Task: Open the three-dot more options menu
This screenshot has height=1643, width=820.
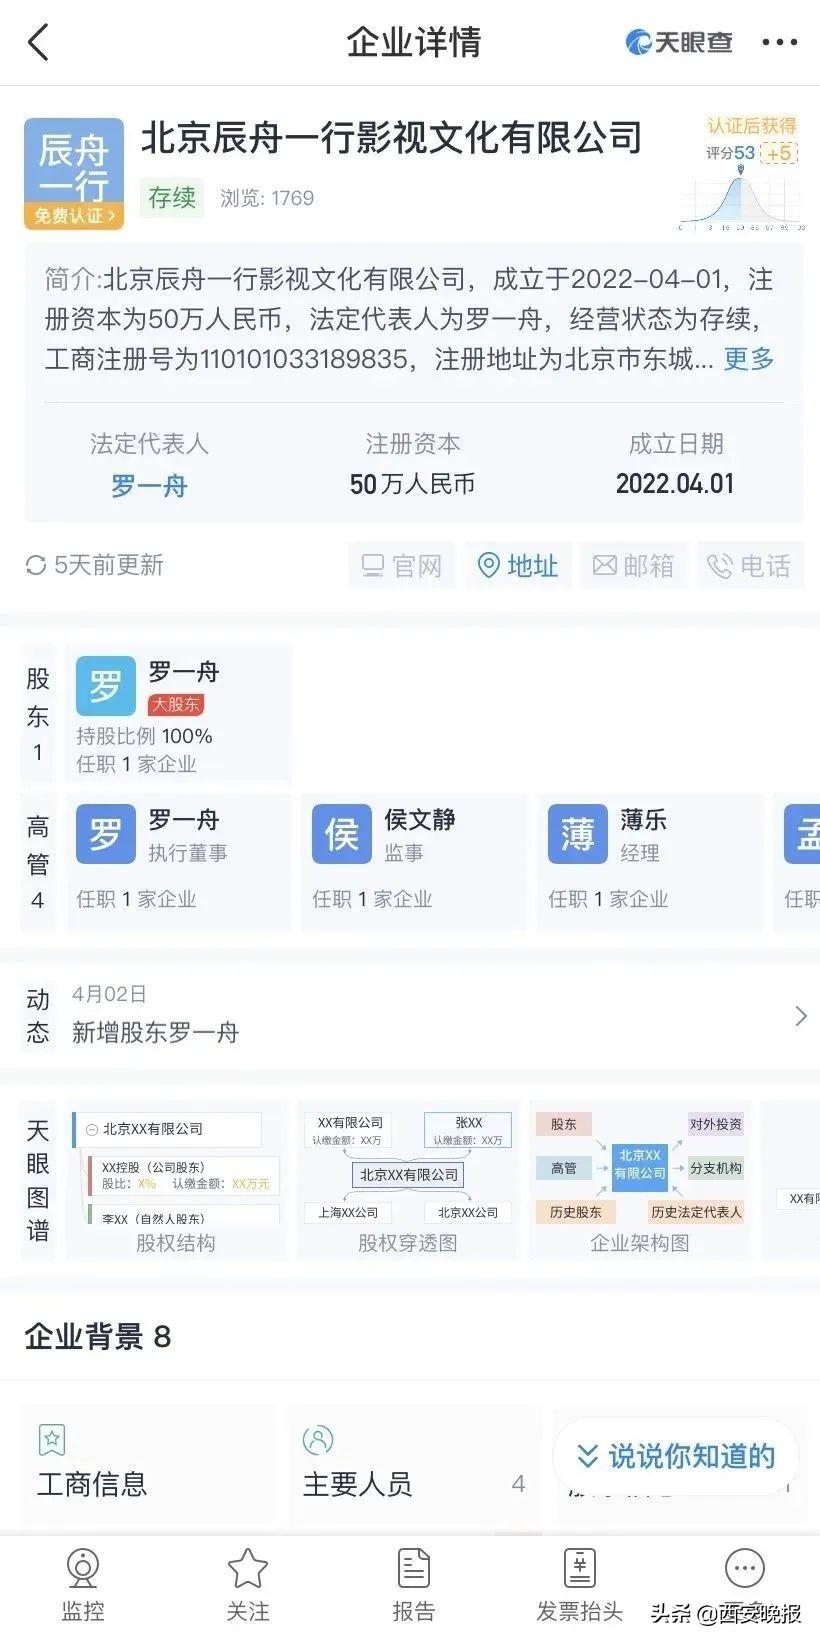Action: [x=779, y=43]
